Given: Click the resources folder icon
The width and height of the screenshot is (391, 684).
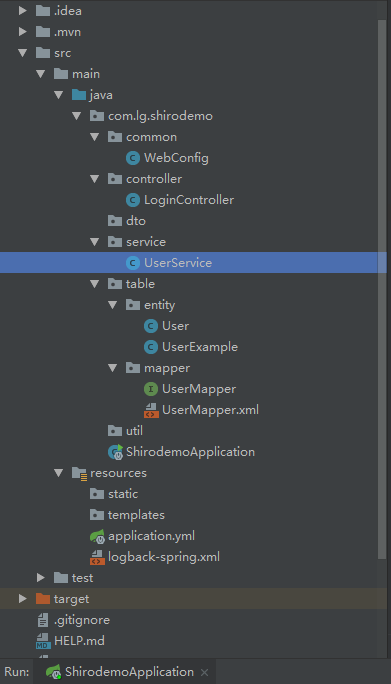Looking at the screenshot, I should click(79, 473).
